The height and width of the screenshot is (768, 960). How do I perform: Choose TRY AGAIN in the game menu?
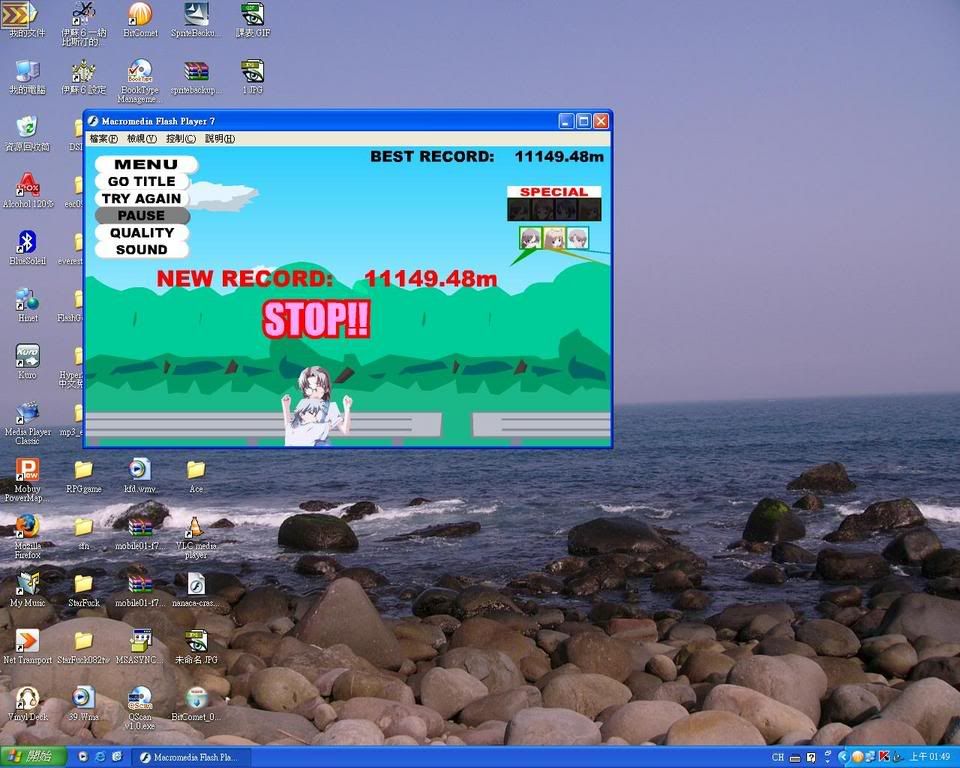(142, 198)
